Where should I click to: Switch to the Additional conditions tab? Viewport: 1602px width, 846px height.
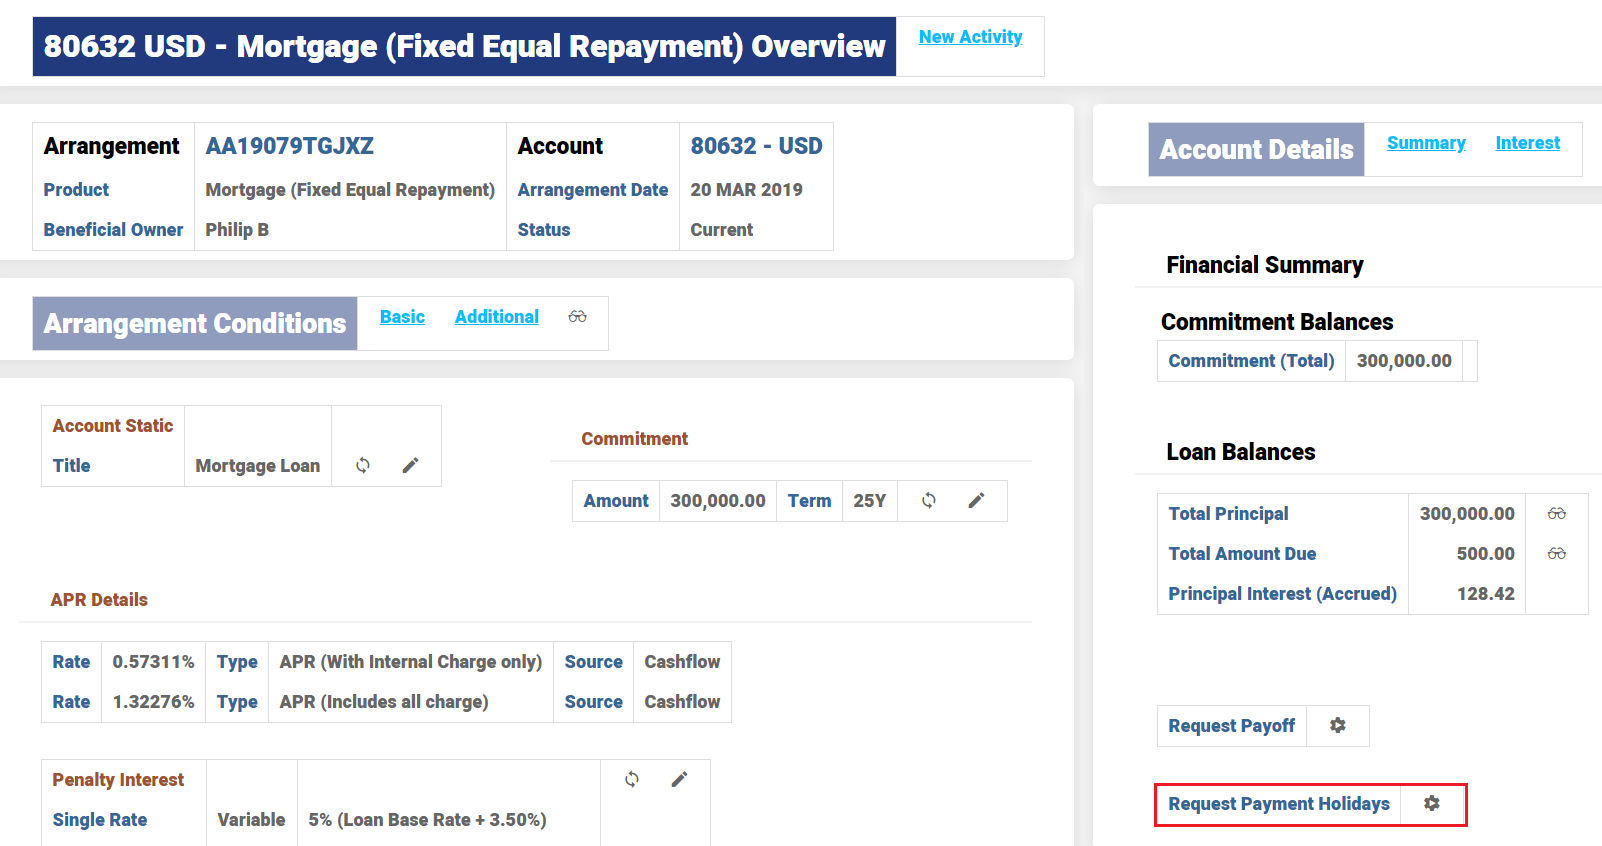(x=496, y=317)
